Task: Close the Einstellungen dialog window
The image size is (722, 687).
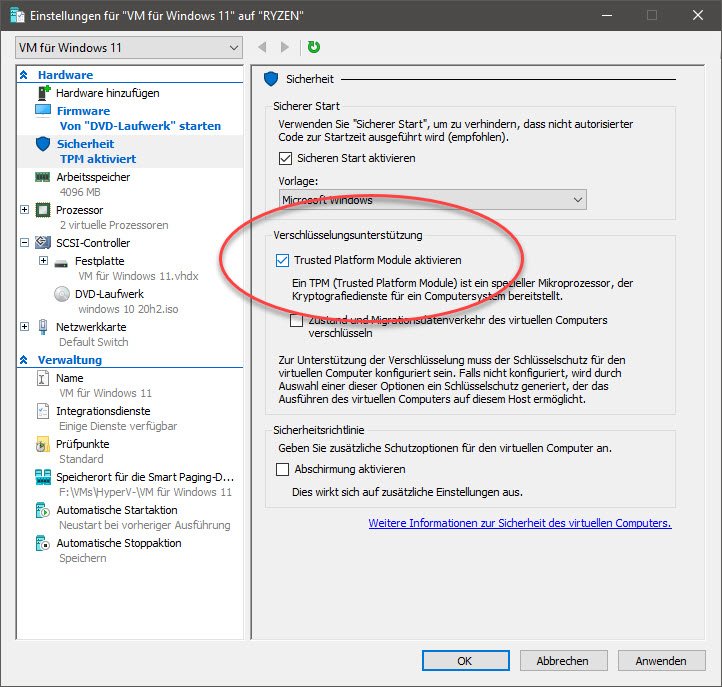Action: tap(698, 15)
